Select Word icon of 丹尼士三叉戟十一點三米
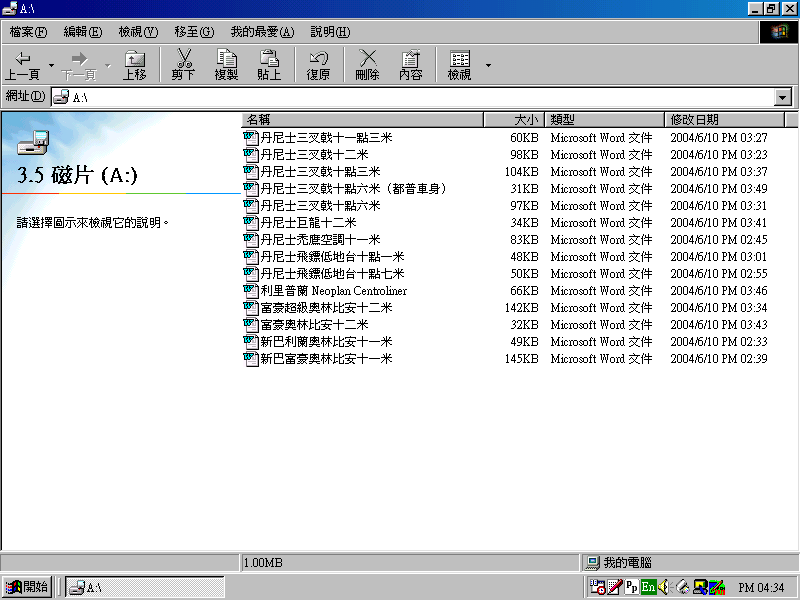The height and width of the screenshot is (600, 800). [251, 138]
